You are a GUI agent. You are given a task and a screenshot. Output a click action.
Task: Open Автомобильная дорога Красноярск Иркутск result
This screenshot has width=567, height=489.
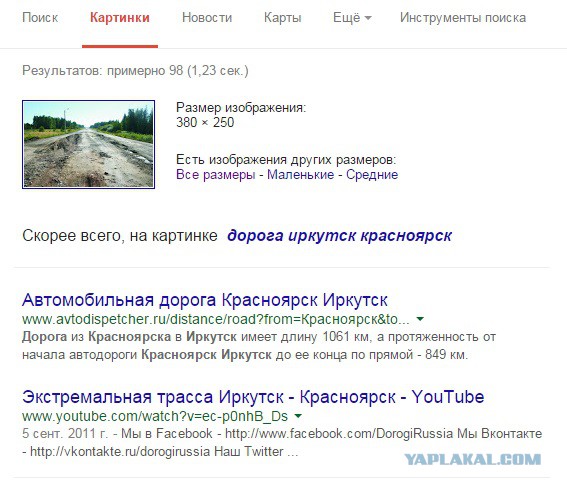coord(205,300)
